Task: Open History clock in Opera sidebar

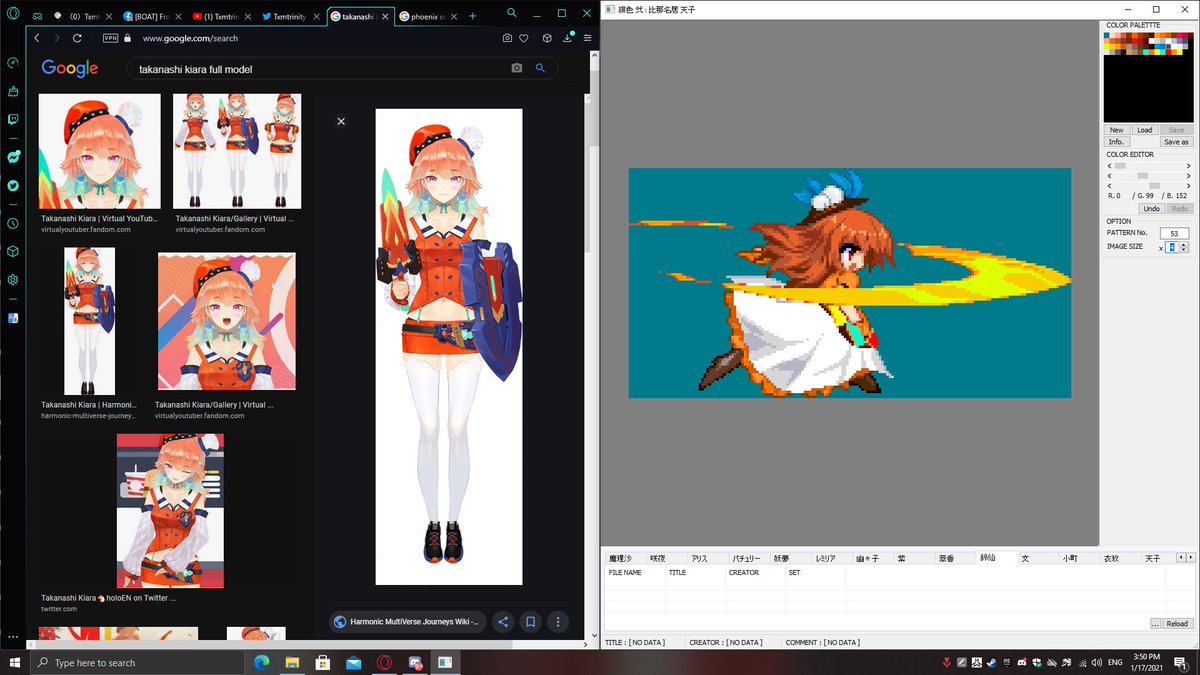Action: [13, 224]
